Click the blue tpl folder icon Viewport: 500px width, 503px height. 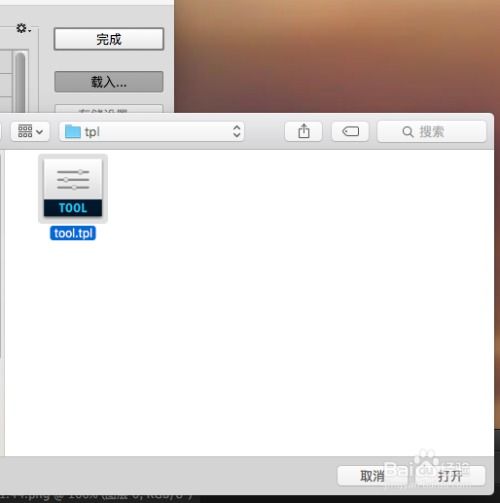[72, 132]
